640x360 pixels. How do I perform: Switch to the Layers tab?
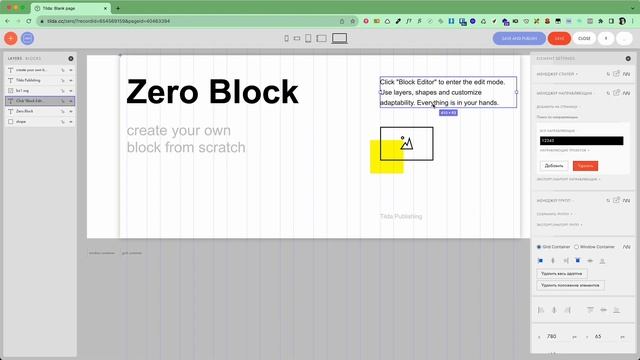(x=15, y=59)
